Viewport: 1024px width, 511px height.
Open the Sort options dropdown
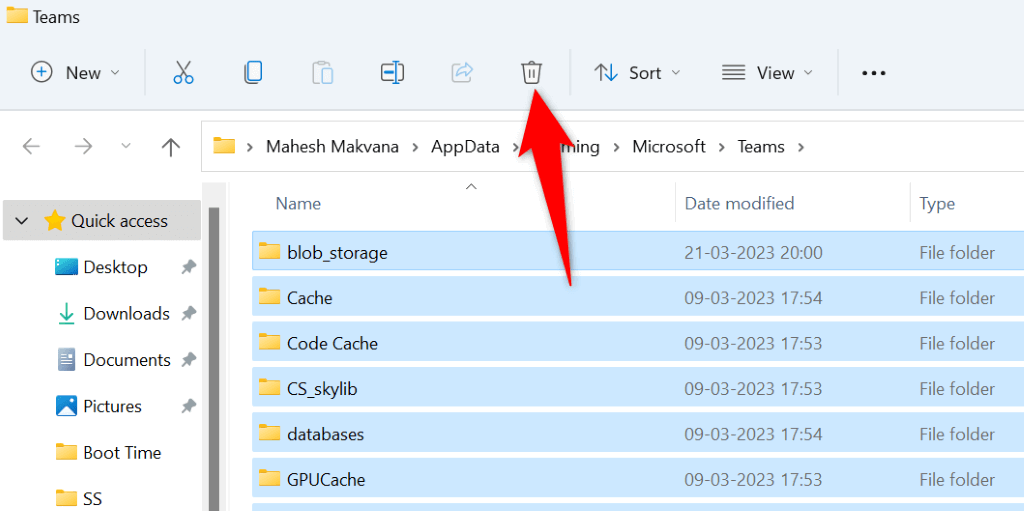637,72
